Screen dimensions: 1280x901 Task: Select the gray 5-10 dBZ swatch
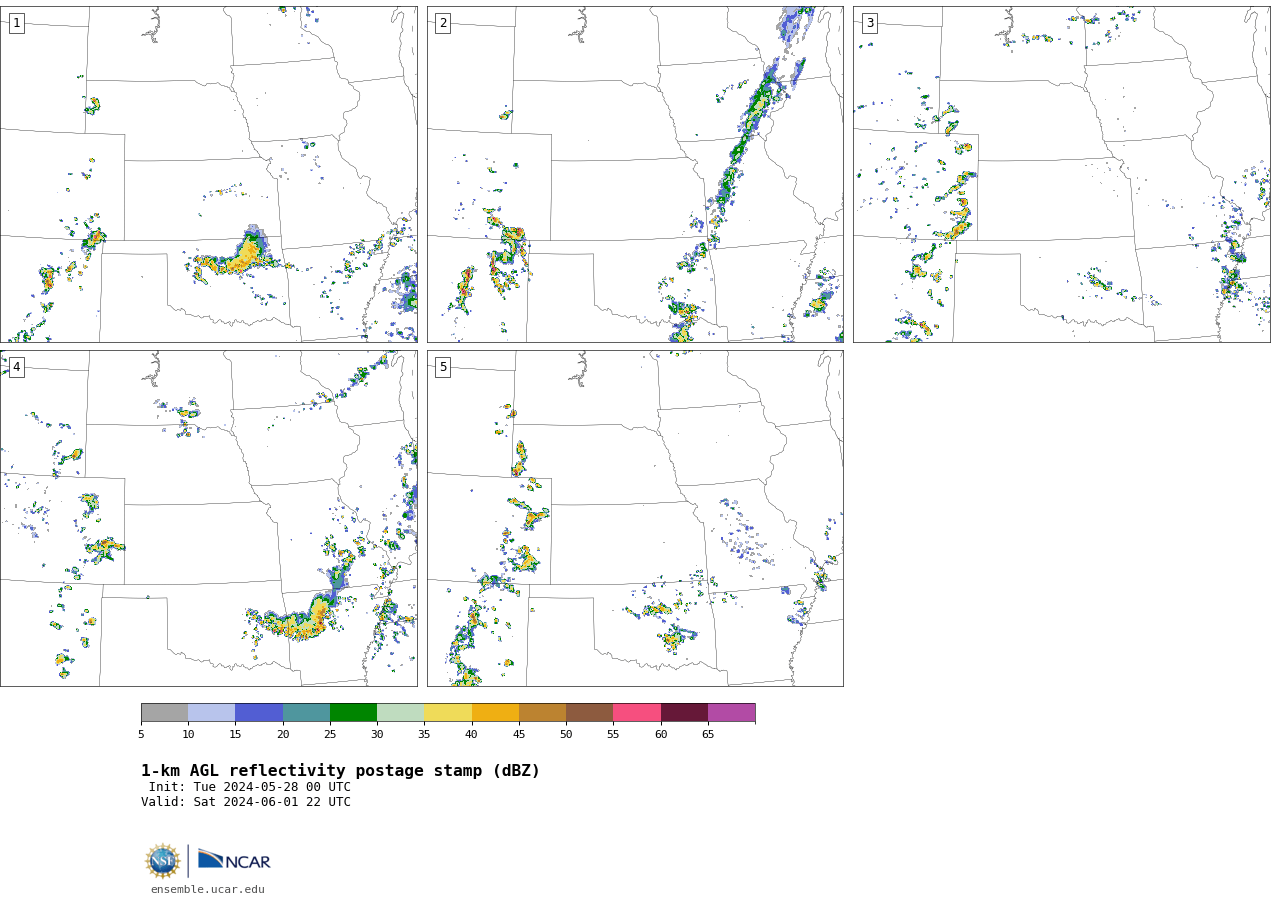tap(164, 713)
